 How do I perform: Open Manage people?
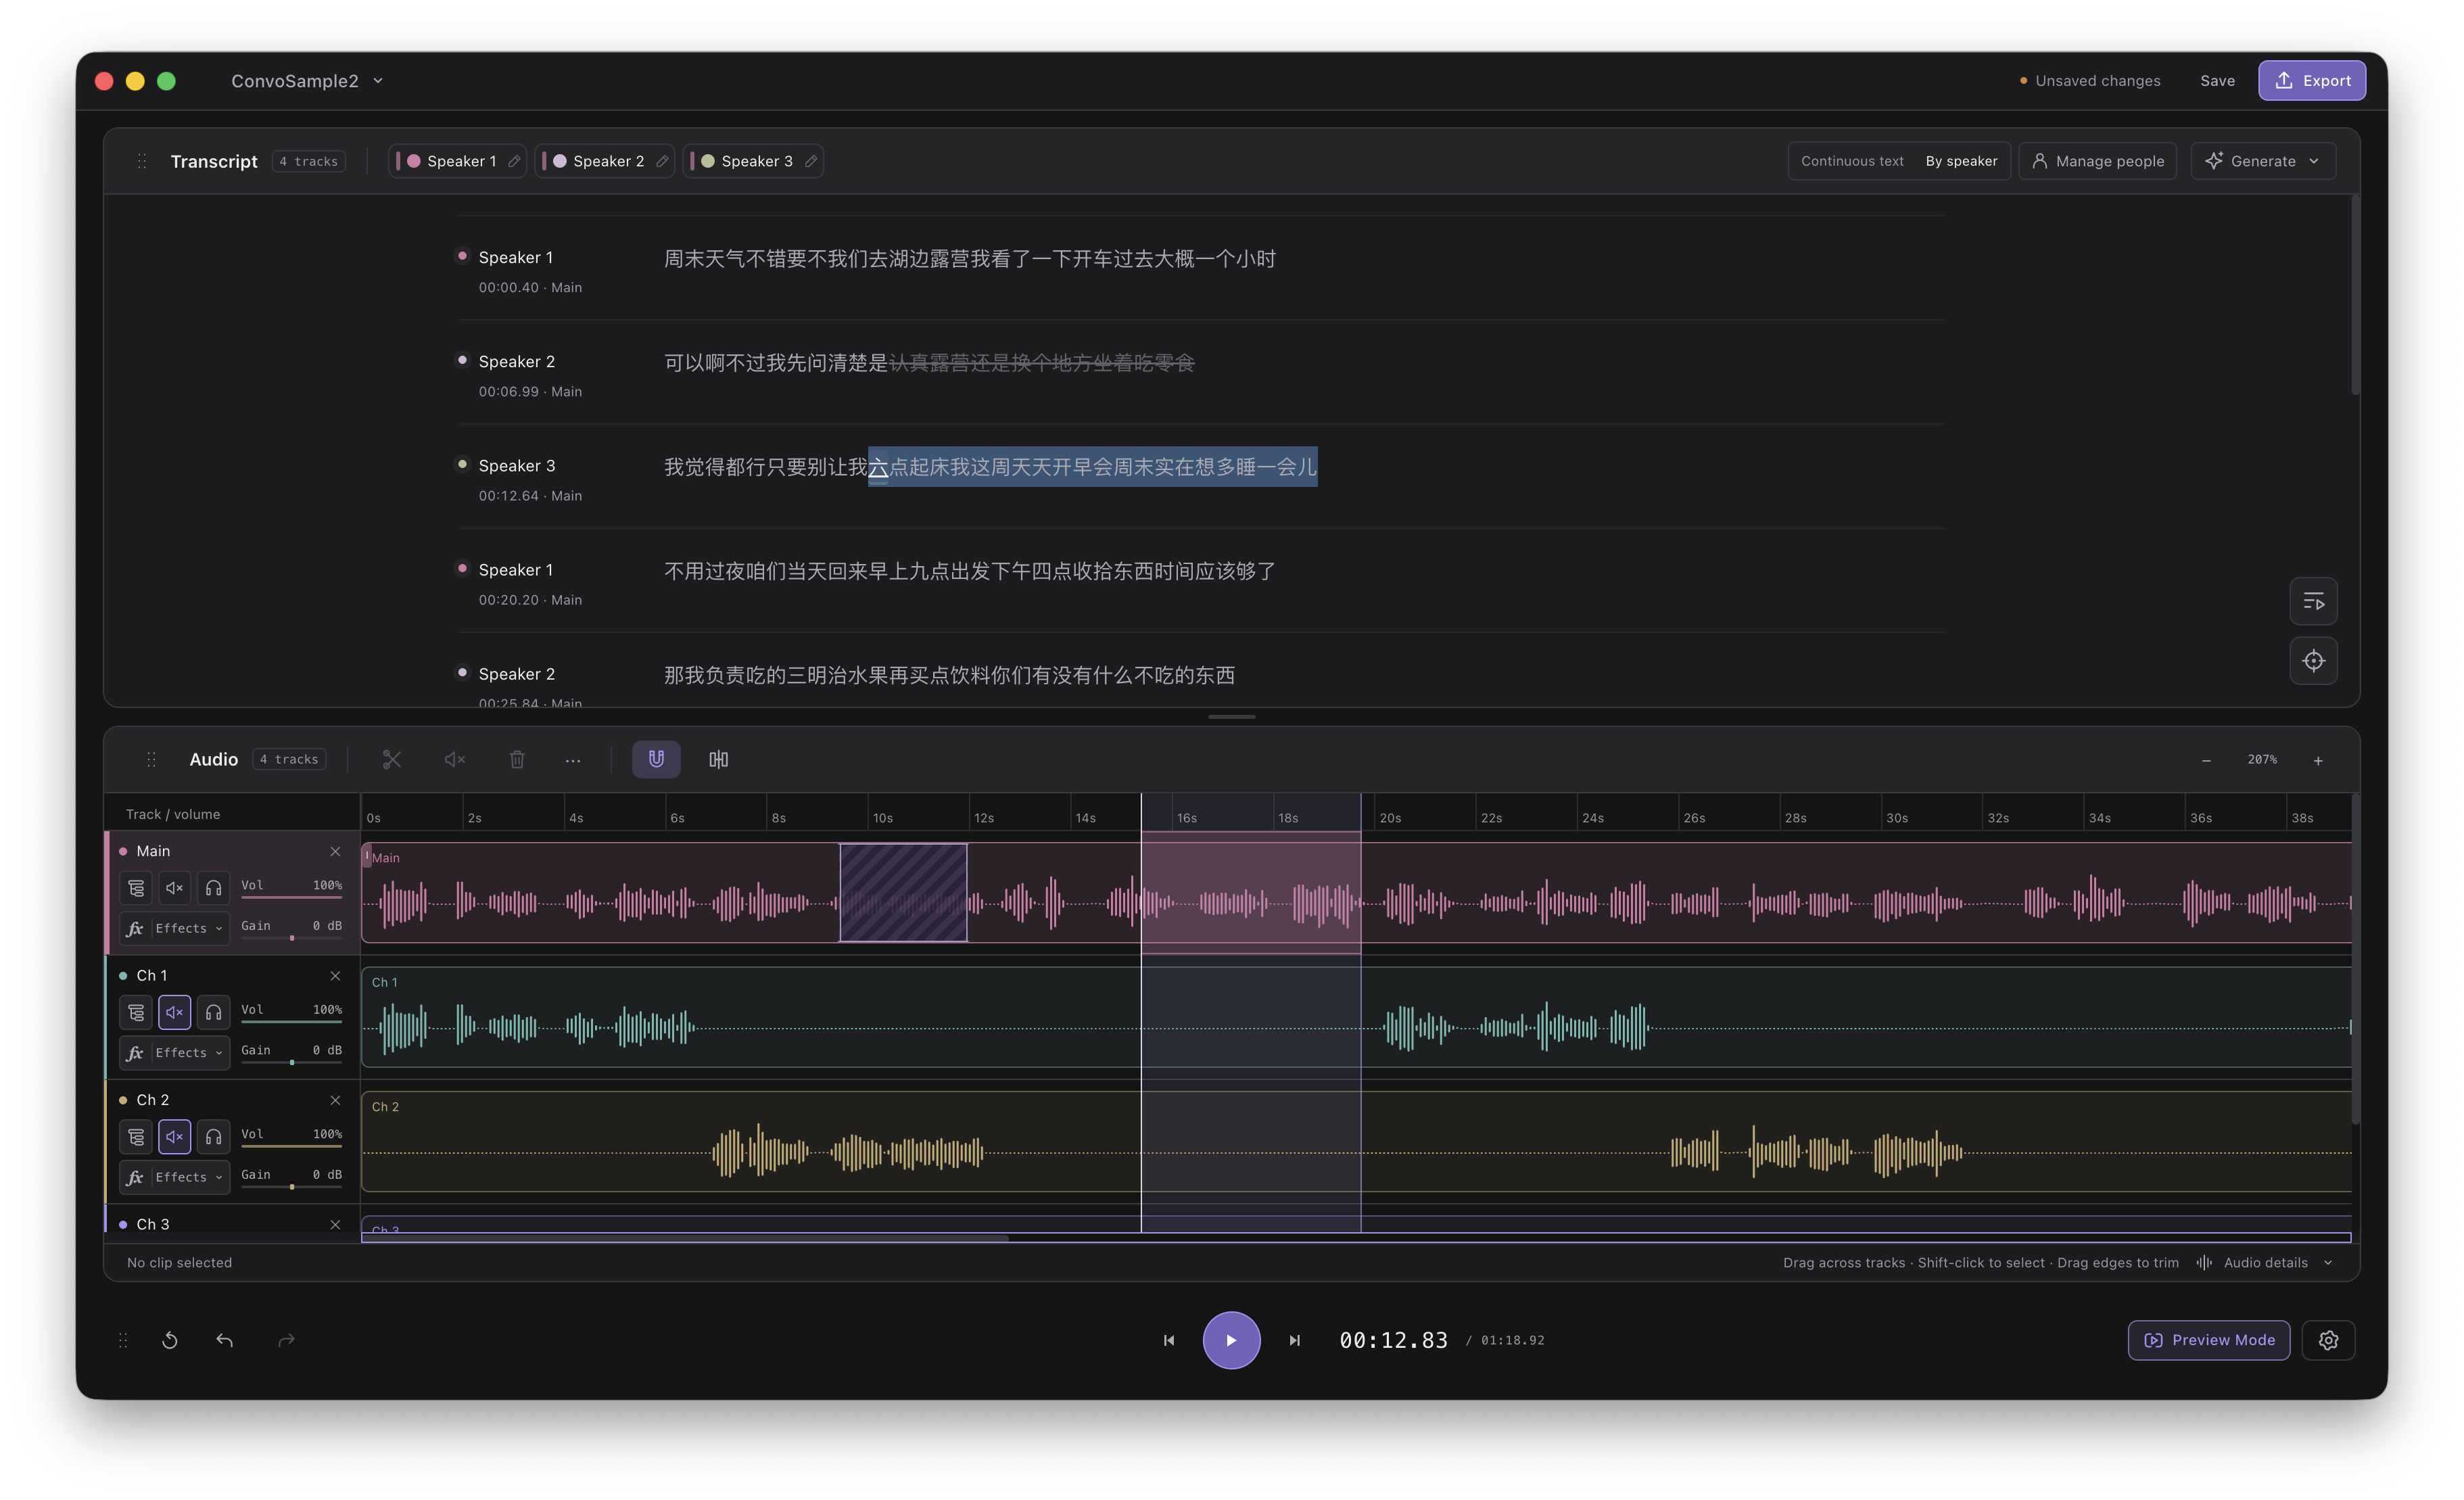pyautogui.click(x=2098, y=161)
